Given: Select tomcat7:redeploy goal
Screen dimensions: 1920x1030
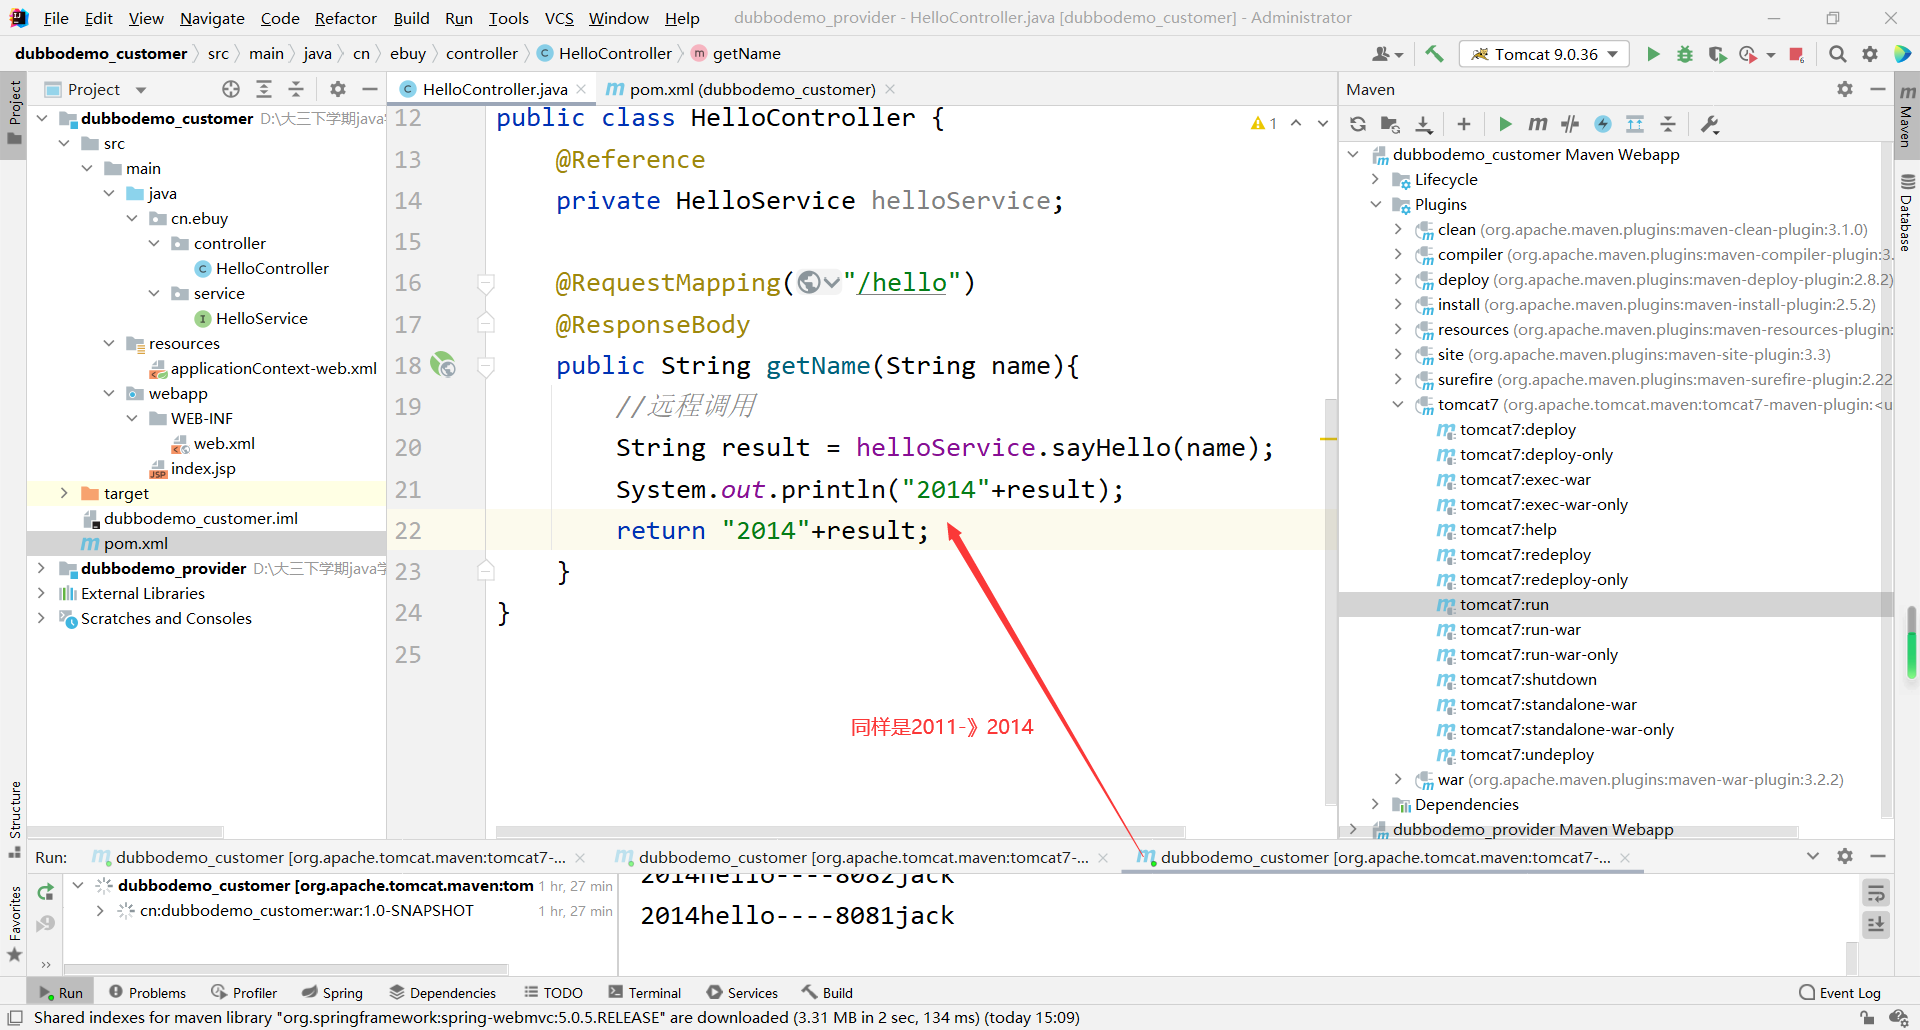Looking at the screenshot, I should [1524, 554].
